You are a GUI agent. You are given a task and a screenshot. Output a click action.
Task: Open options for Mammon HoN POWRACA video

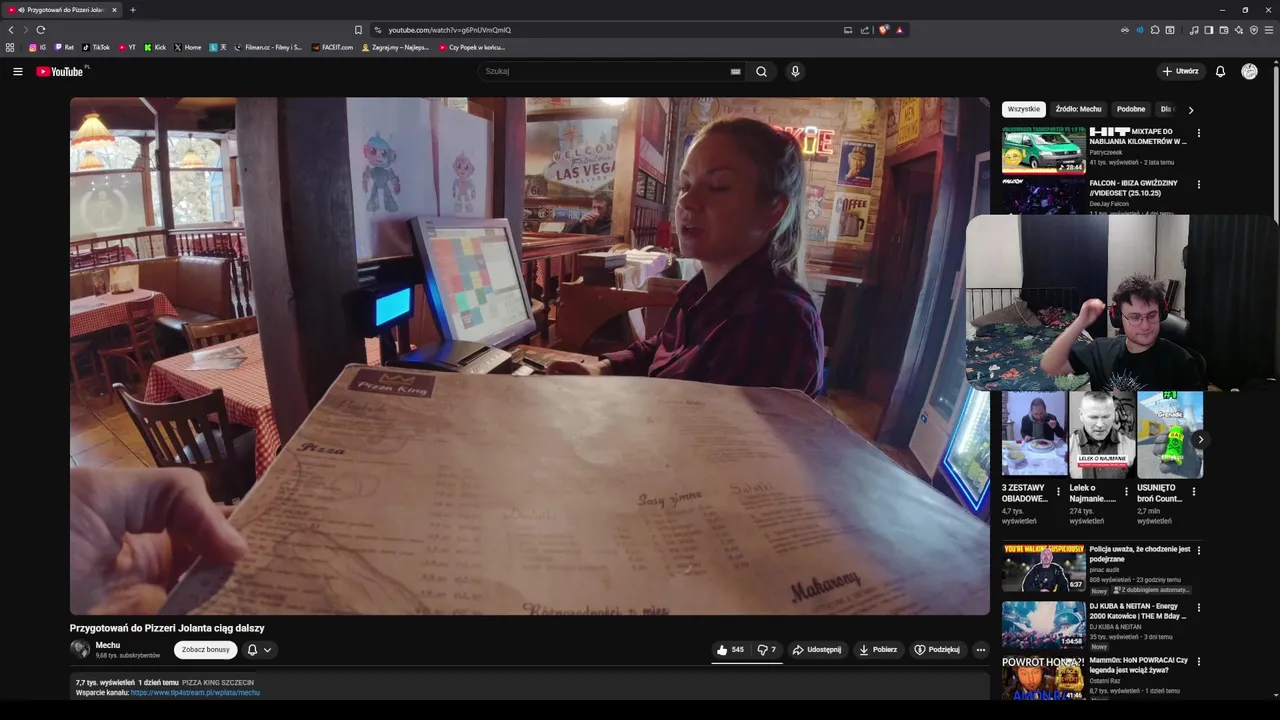tap(1198, 662)
